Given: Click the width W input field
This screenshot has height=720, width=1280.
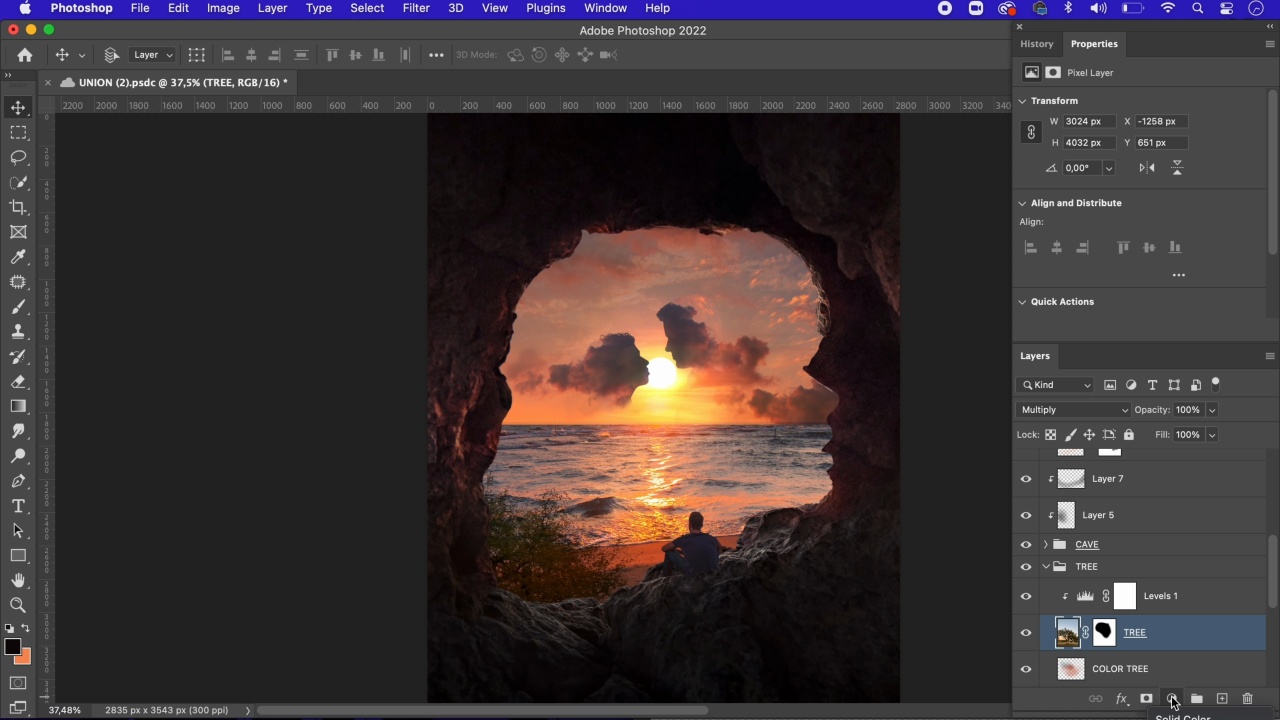Looking at the screenshot, I should tap(1089, 121).
